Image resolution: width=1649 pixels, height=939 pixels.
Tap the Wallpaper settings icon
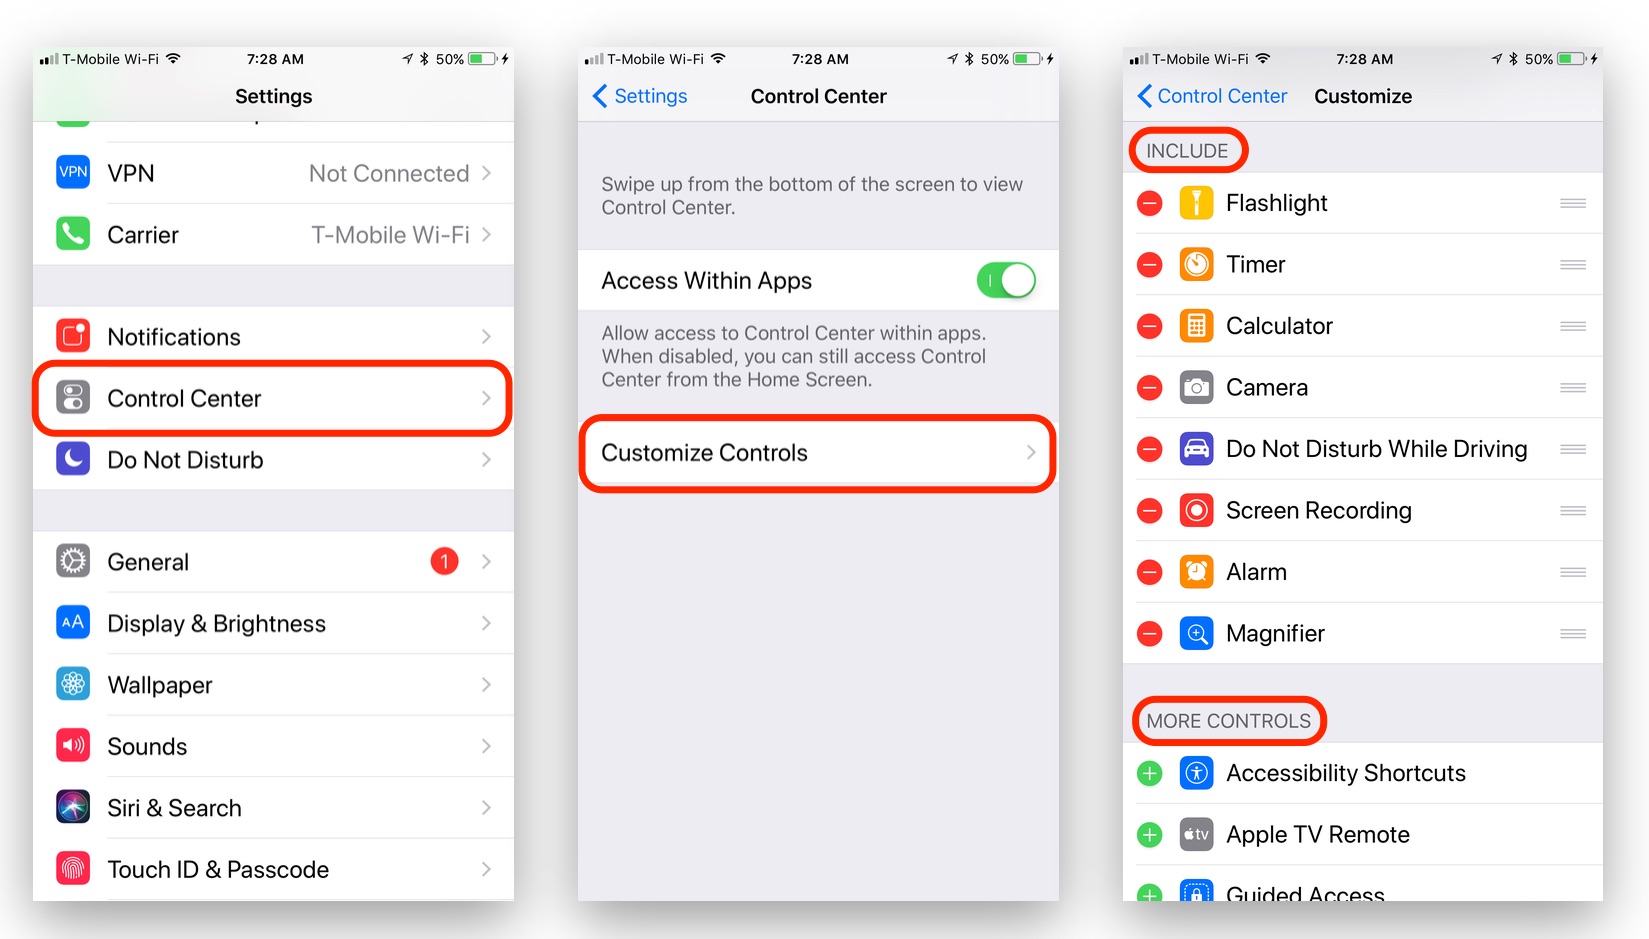click(73, 685)
